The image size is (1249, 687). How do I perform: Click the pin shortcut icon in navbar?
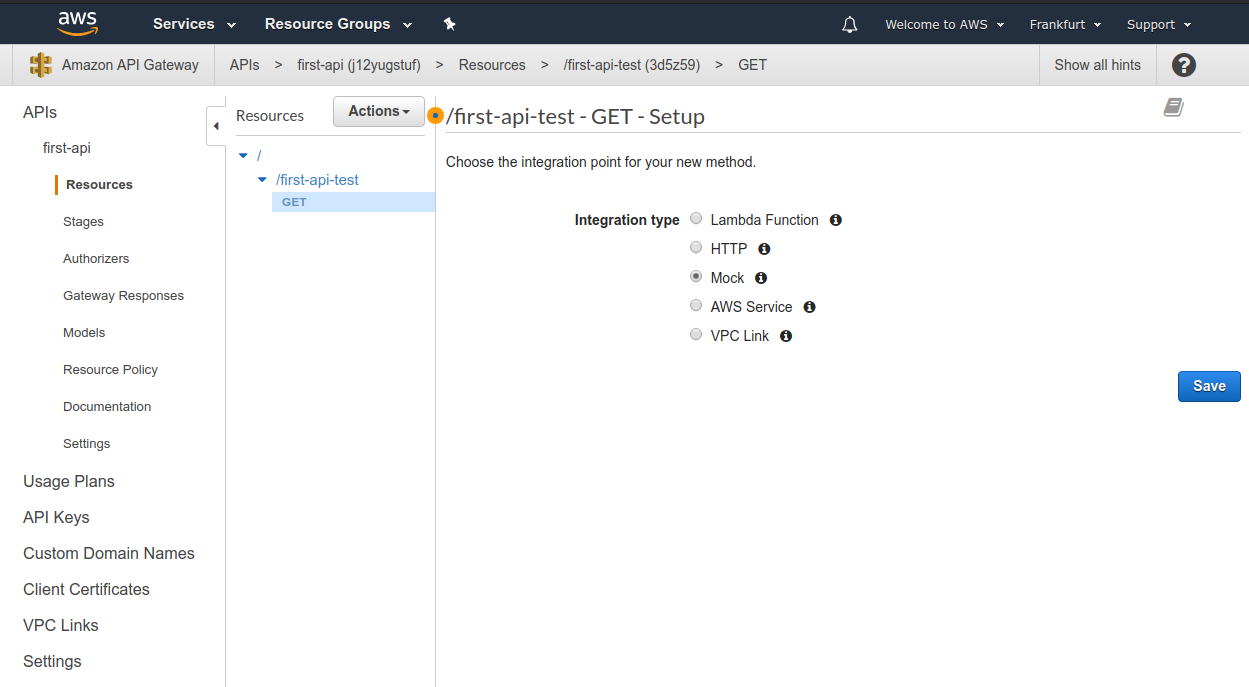pos(449,24)
